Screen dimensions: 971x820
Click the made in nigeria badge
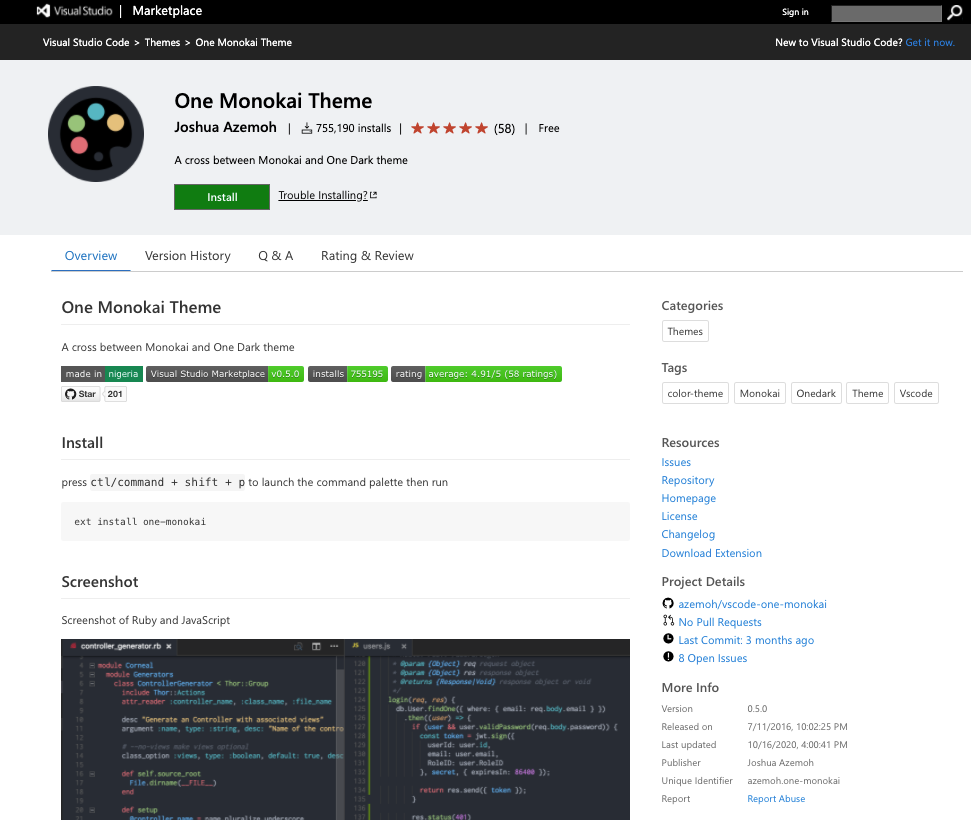pos(102,374)
